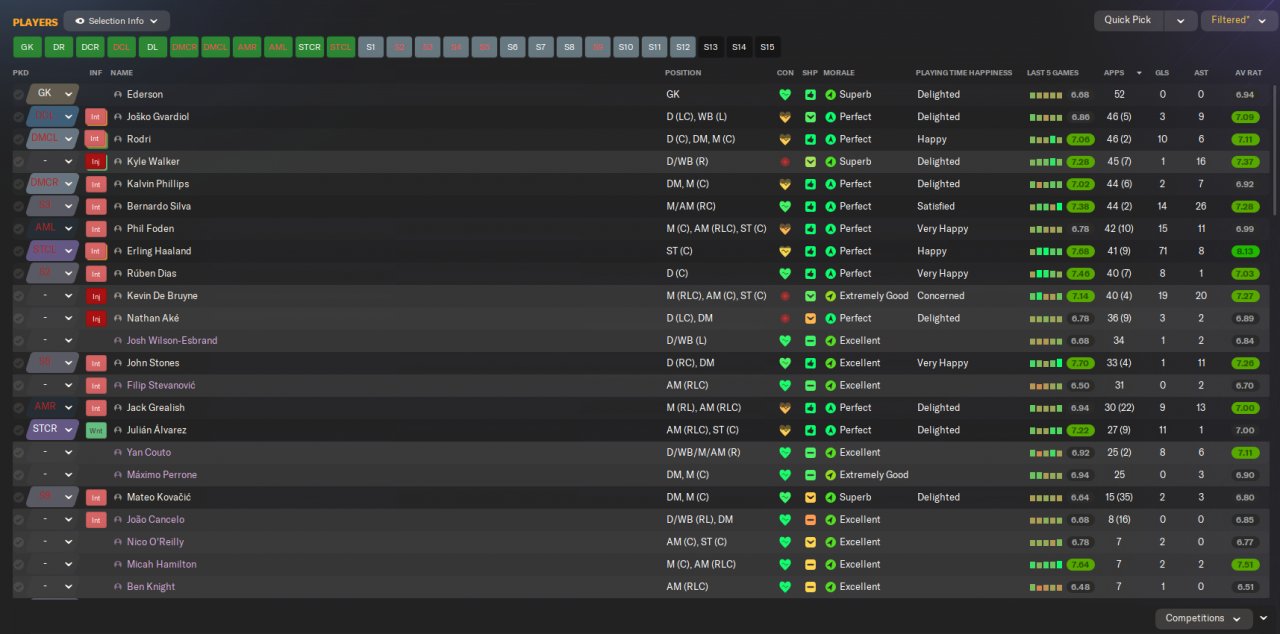This screenshot has width=1280, height=634.
Task: Select the S12 substitute slot
Action: pos(682,47)
